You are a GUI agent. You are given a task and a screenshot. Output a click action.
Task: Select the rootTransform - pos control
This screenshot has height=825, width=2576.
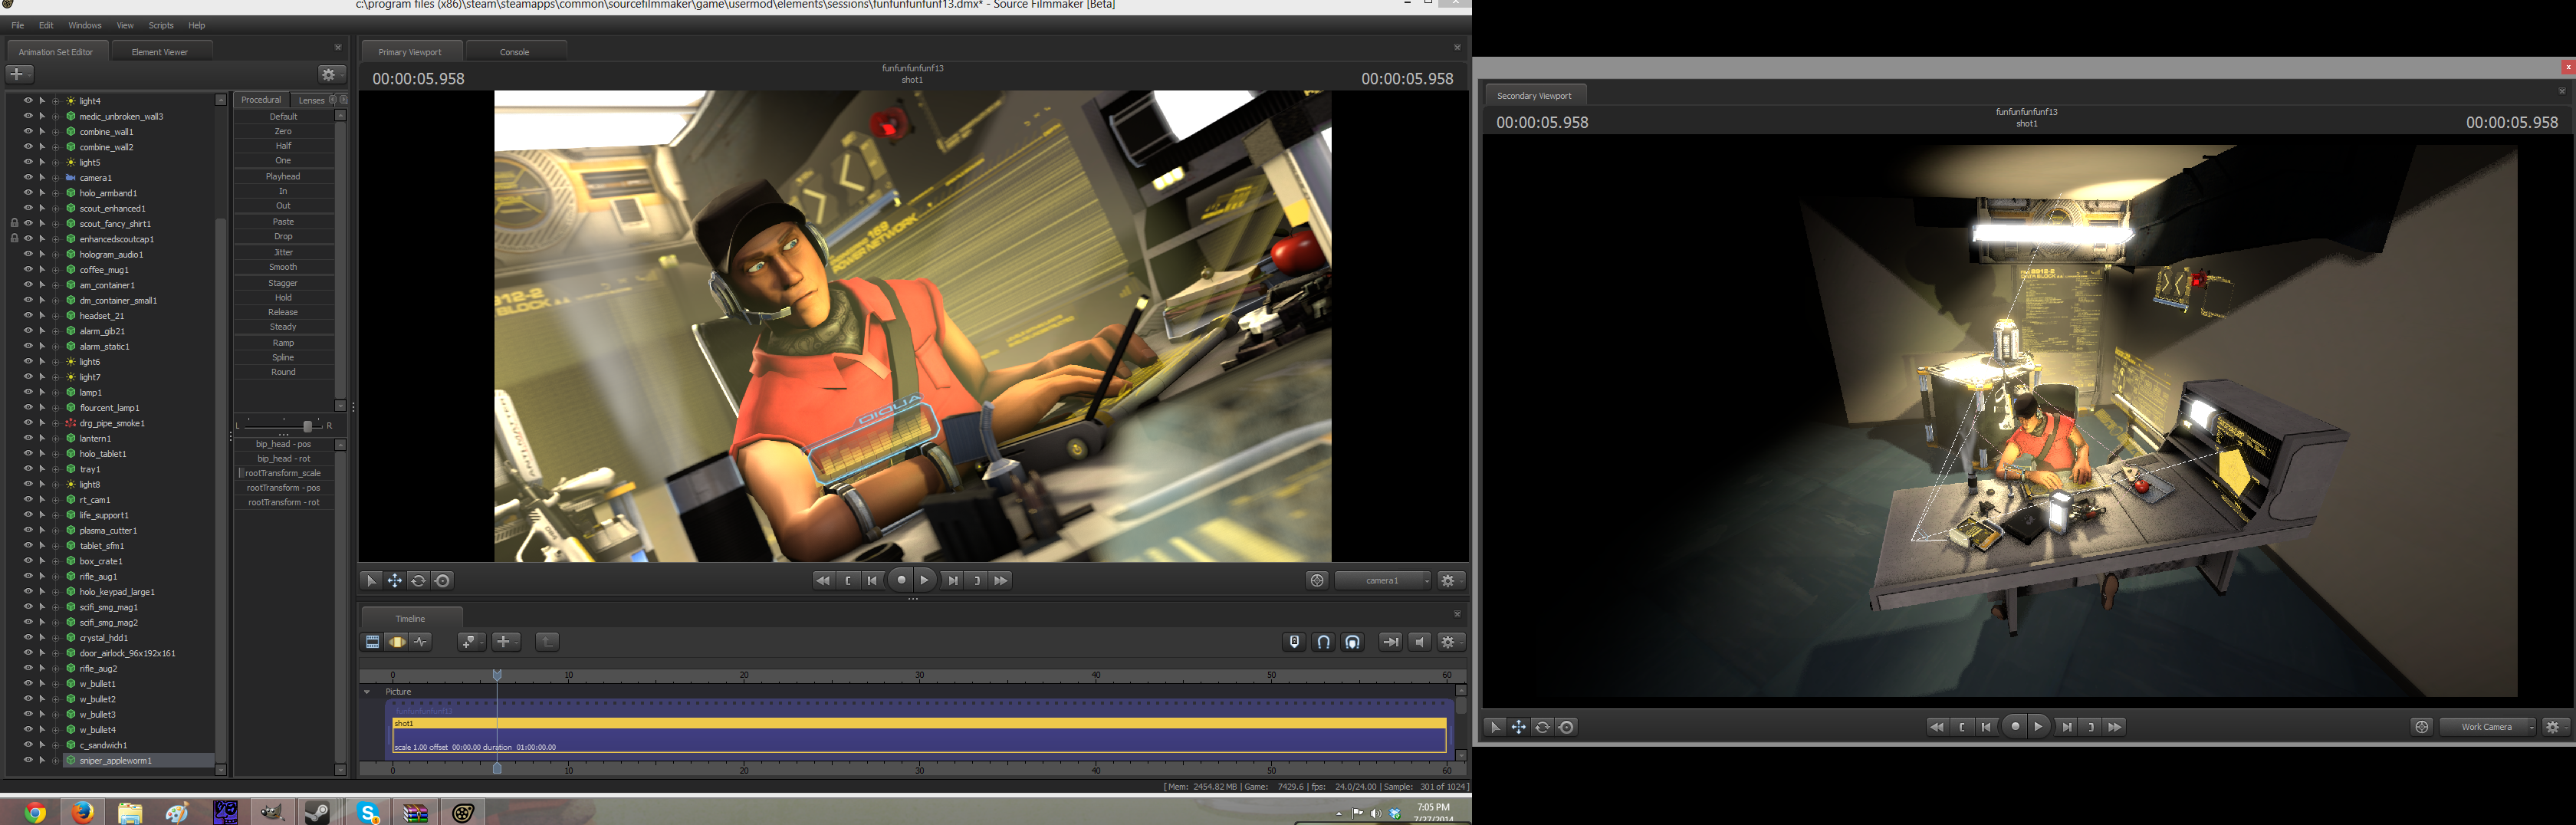[x=284, y=488]
